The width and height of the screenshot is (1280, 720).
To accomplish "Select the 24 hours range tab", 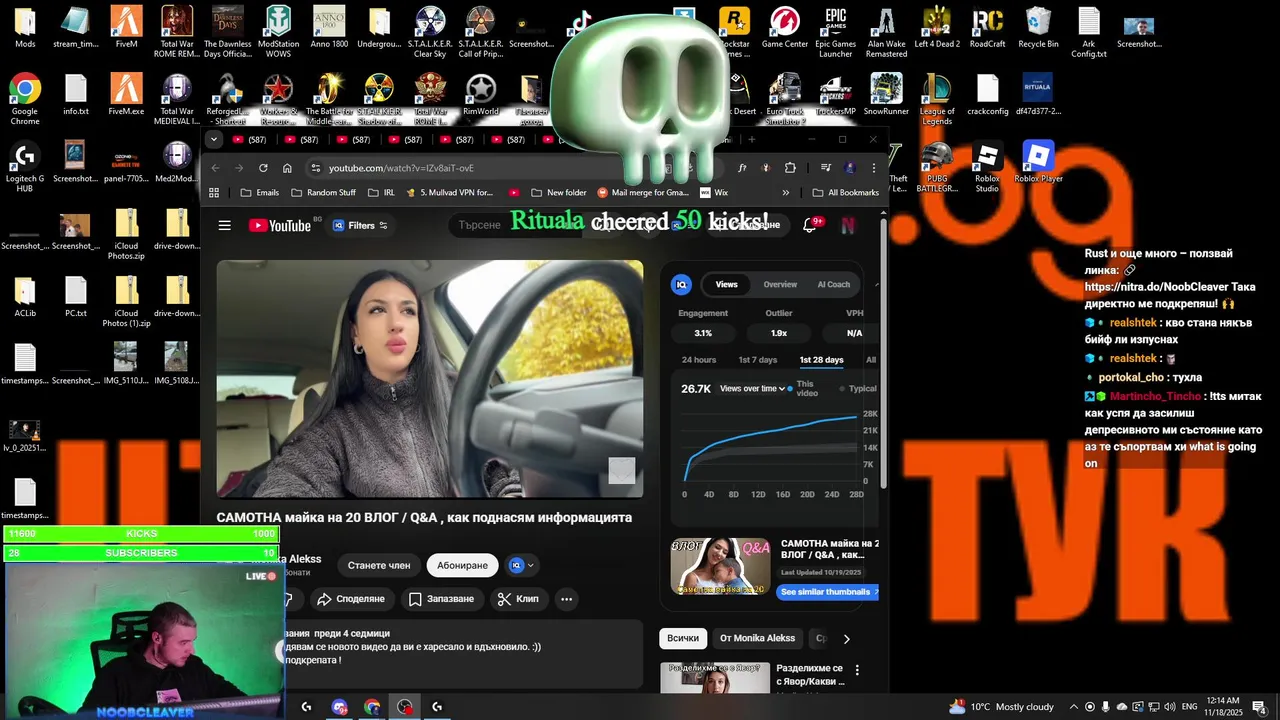I will (x=699, y=360).
